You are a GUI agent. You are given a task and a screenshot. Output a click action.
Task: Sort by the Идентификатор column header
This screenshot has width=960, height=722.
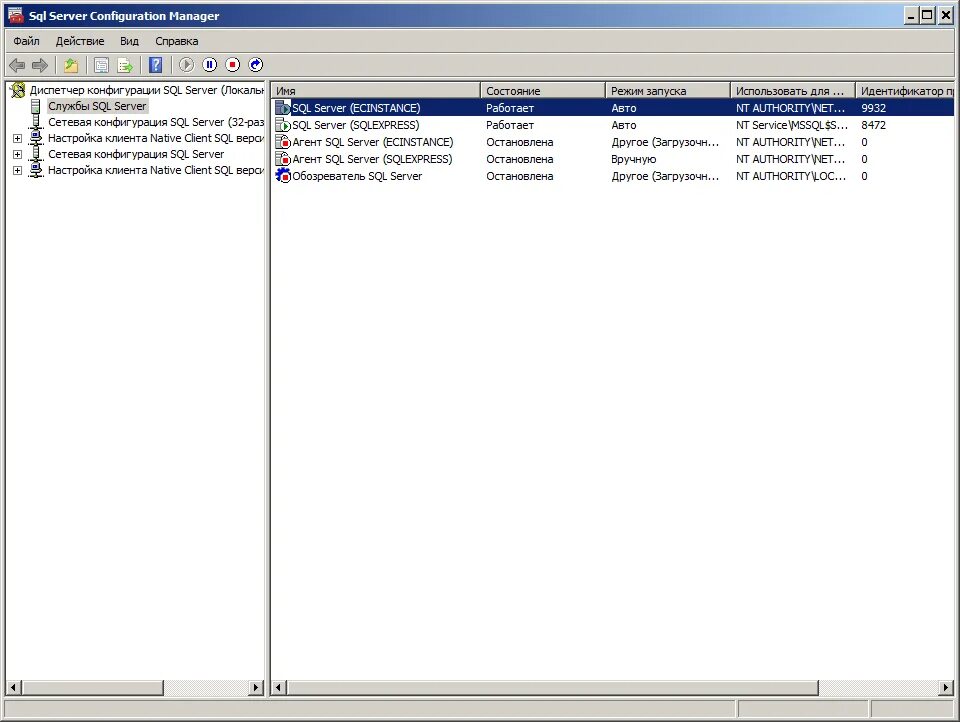click(x=905, y=91)
